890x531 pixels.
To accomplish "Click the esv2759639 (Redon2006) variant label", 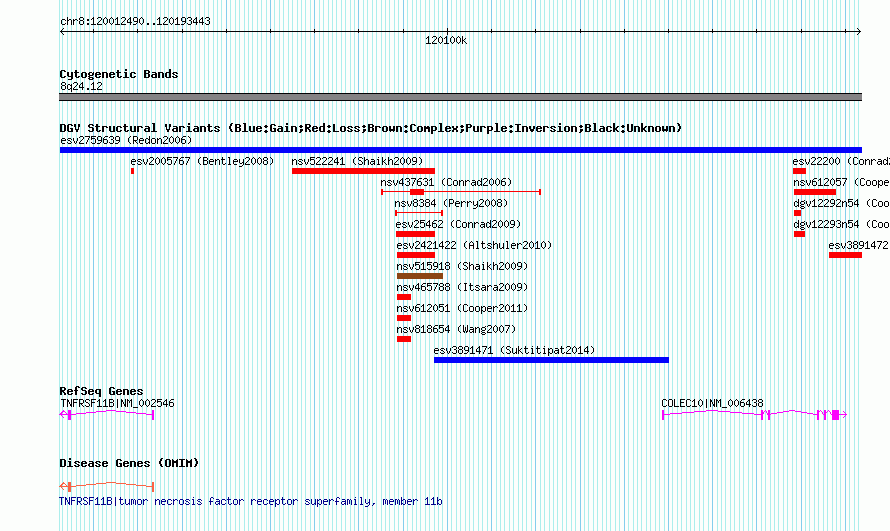I will (x=126, y=140).
